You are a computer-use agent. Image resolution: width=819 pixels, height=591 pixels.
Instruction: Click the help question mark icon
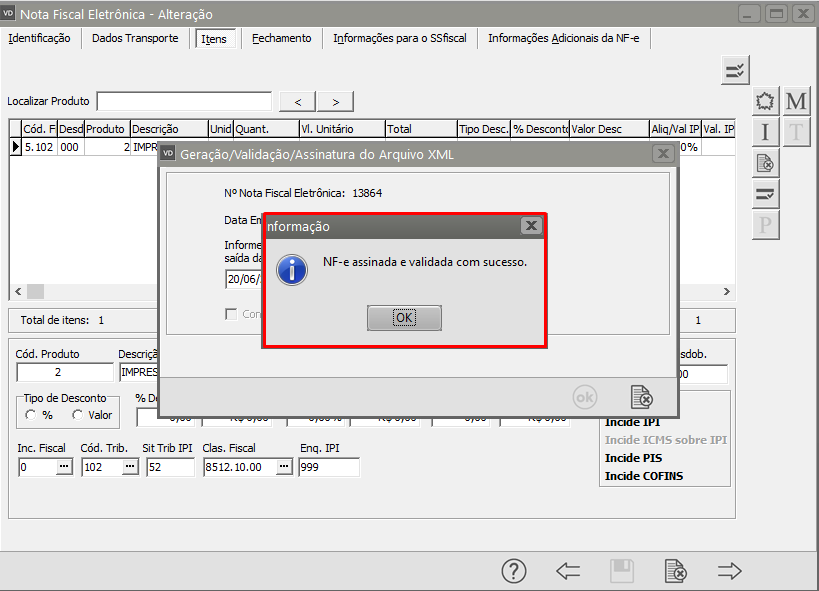pyautogui.click(x=514, y=571)
